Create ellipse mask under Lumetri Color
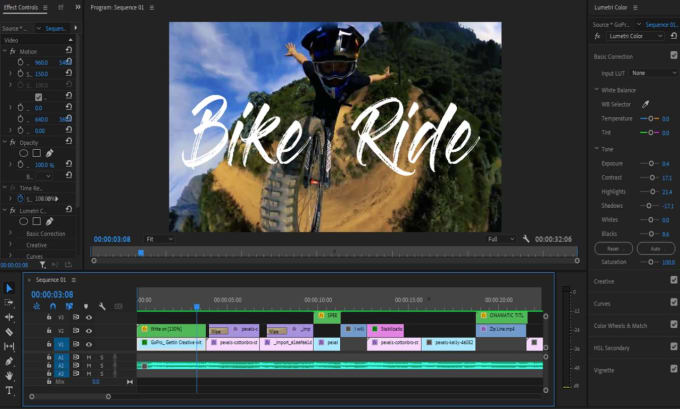The height and width of the screenshot is (409, 680). pyautogui.click(x=23, y=221)
